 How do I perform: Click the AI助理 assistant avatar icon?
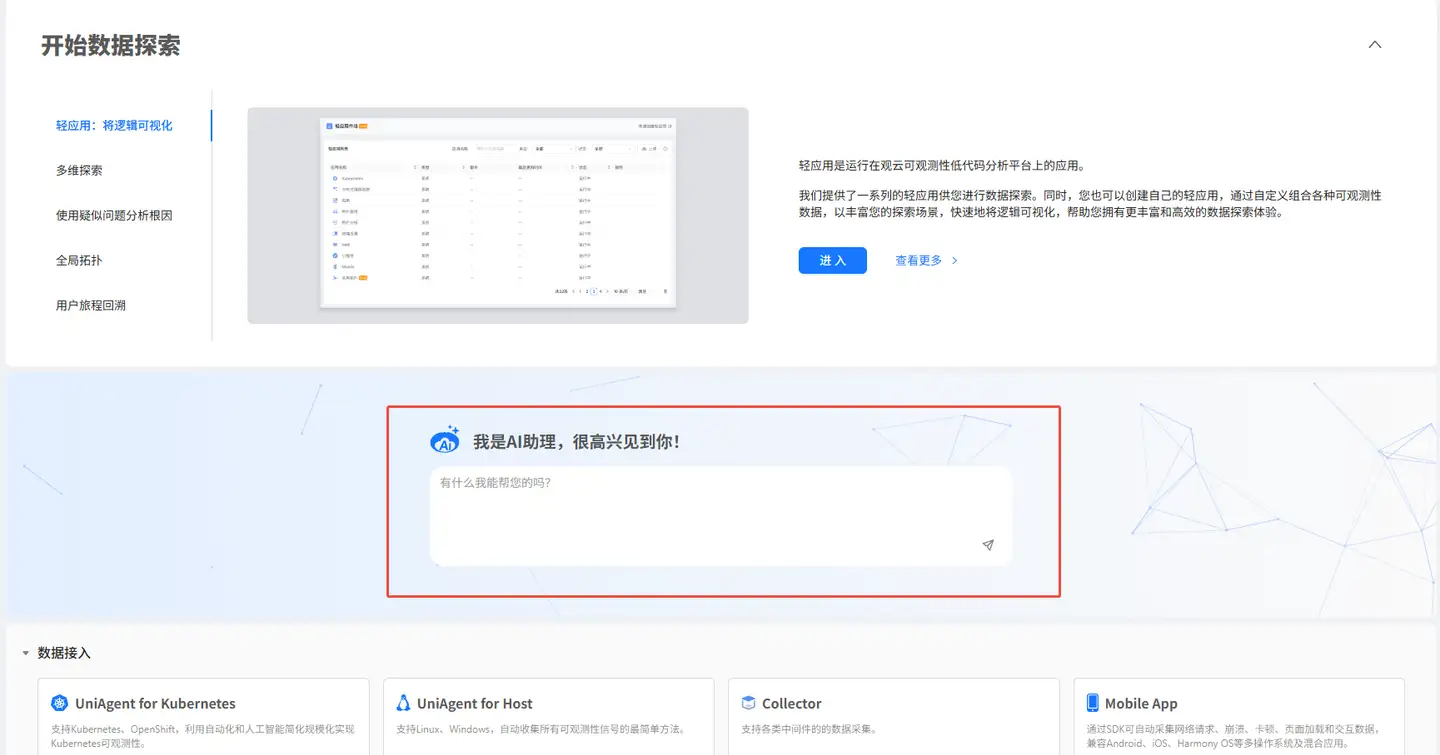444,439
